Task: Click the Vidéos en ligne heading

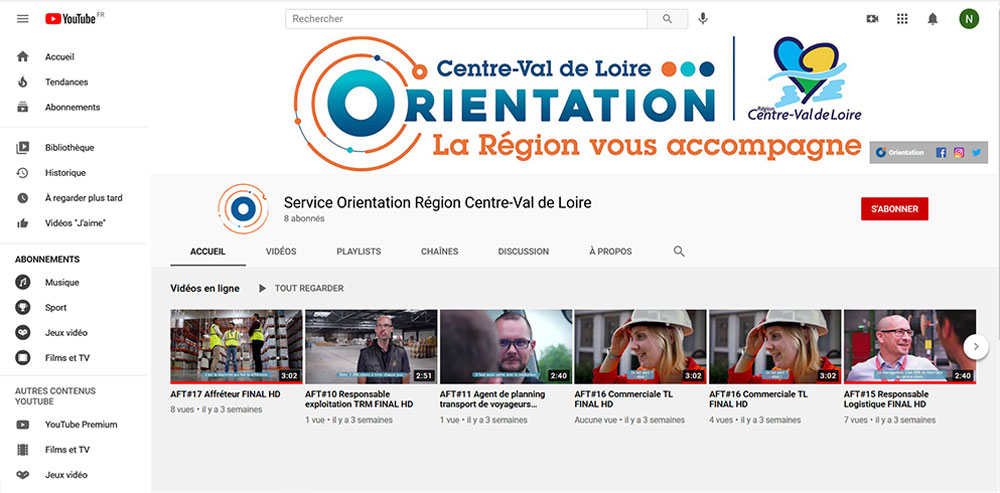Action: tap(205, 288)
